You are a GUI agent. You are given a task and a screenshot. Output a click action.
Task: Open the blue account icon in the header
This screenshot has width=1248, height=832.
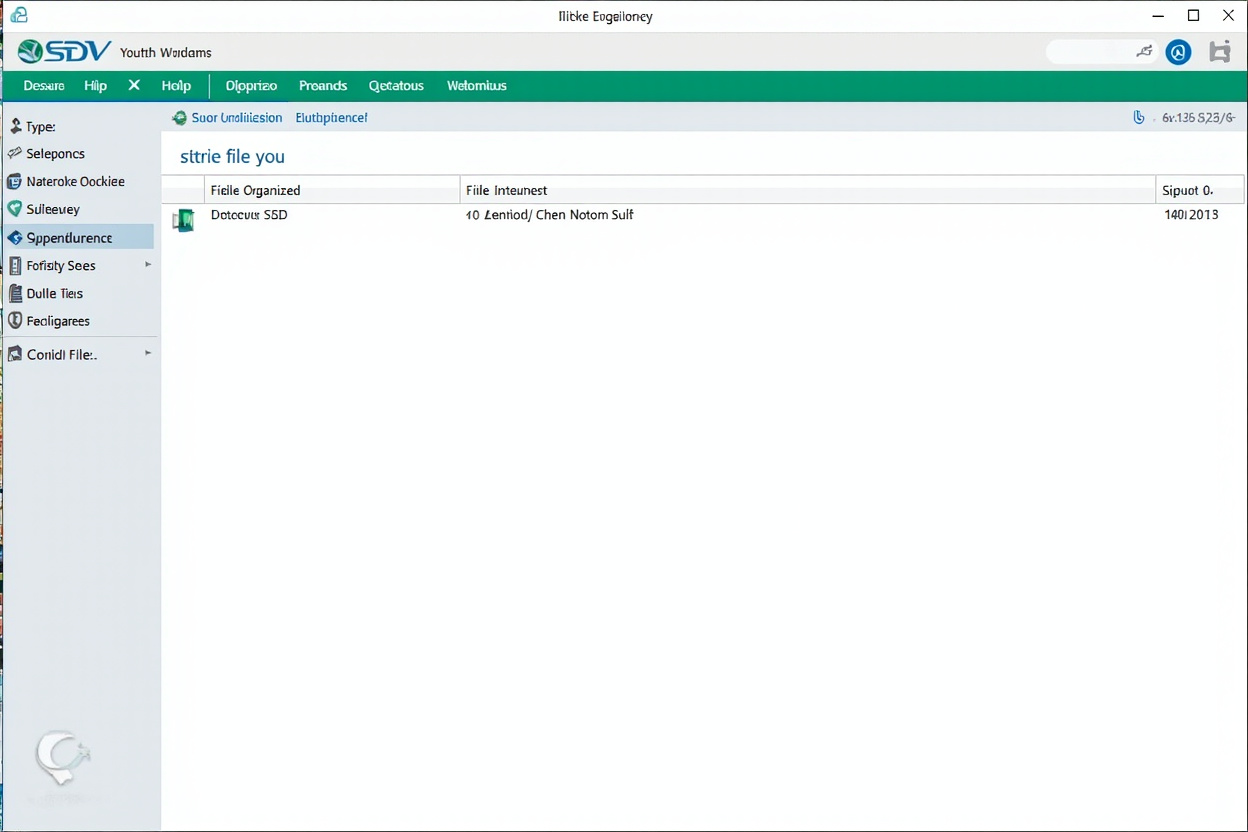(1179, 53)
